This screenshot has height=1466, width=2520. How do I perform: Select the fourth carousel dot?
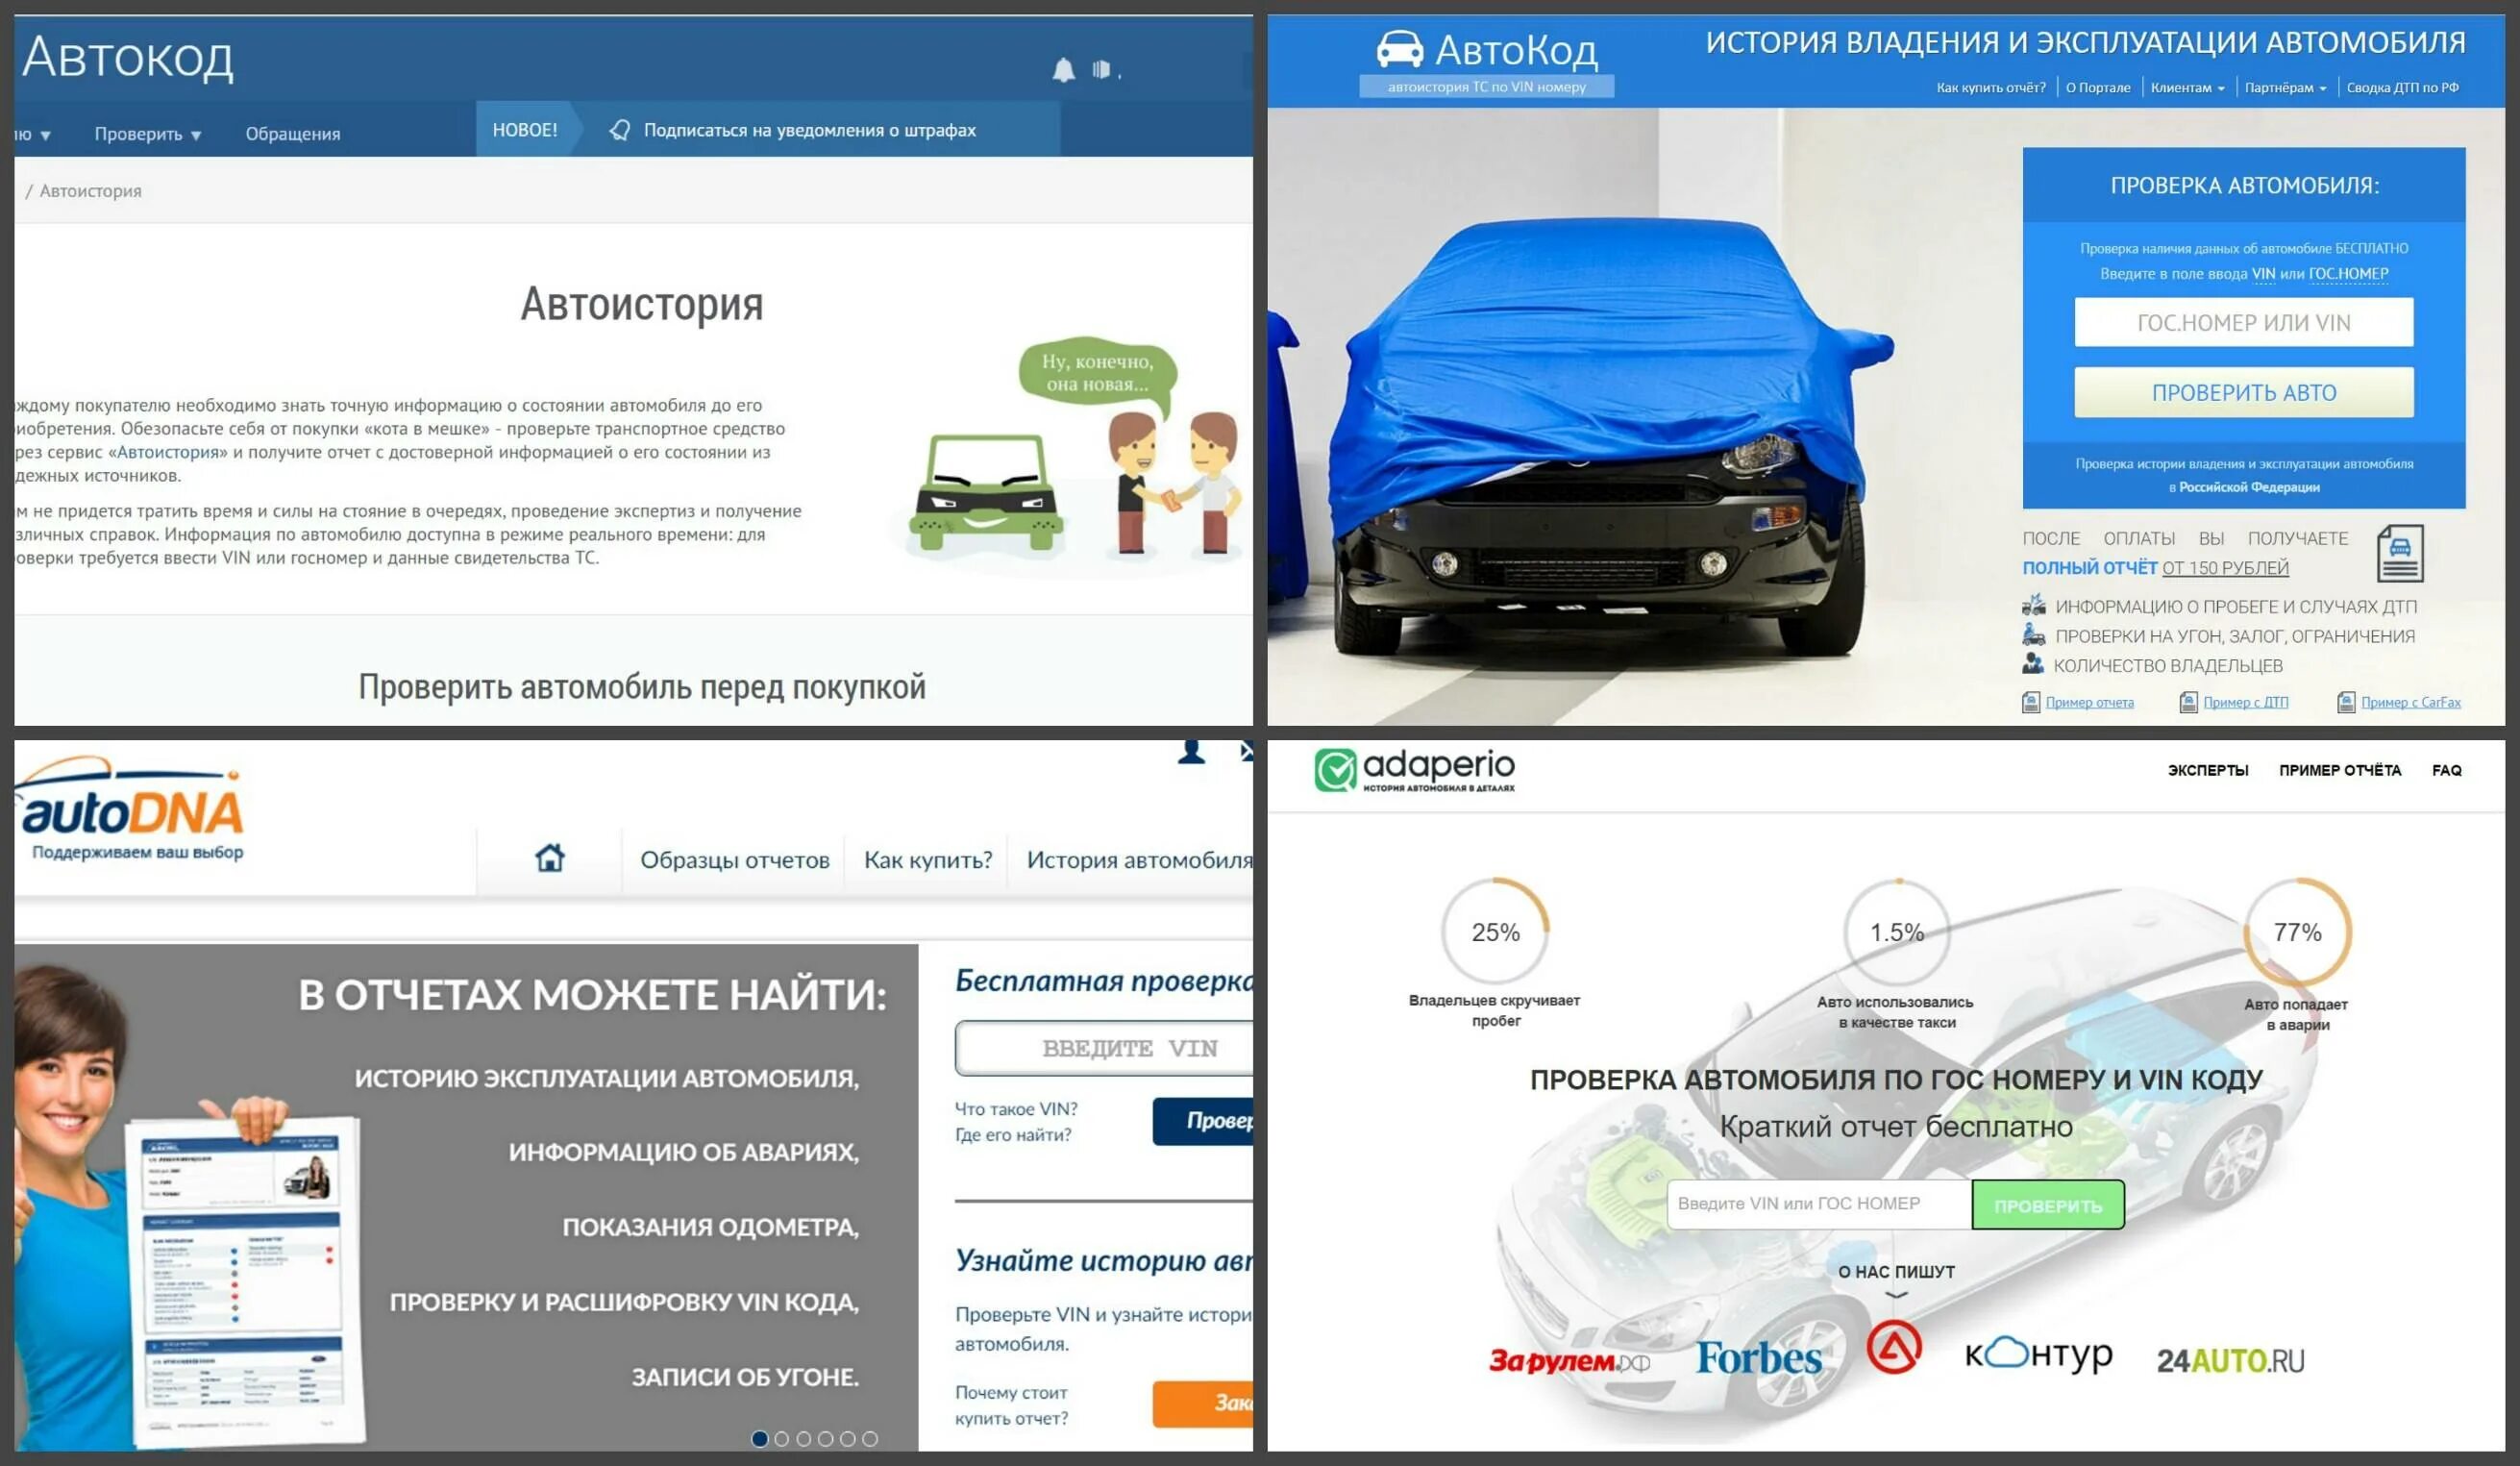(826, 1439)
